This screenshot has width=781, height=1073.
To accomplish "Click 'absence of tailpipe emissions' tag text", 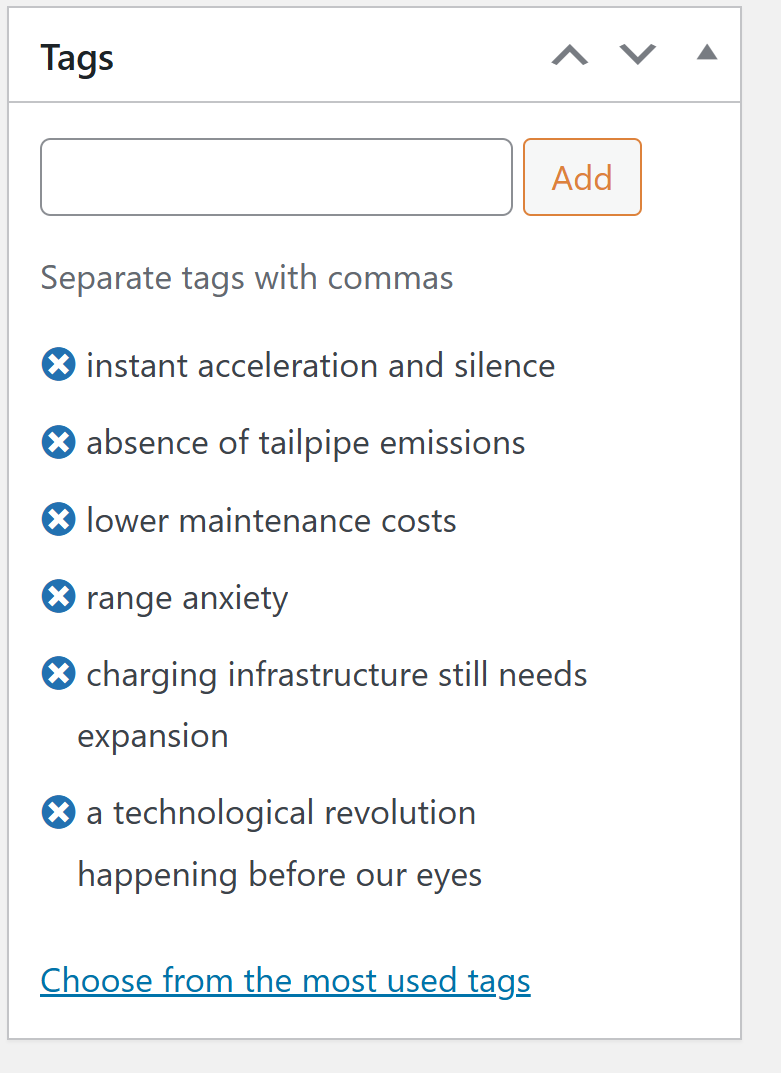I will point(305,442).
